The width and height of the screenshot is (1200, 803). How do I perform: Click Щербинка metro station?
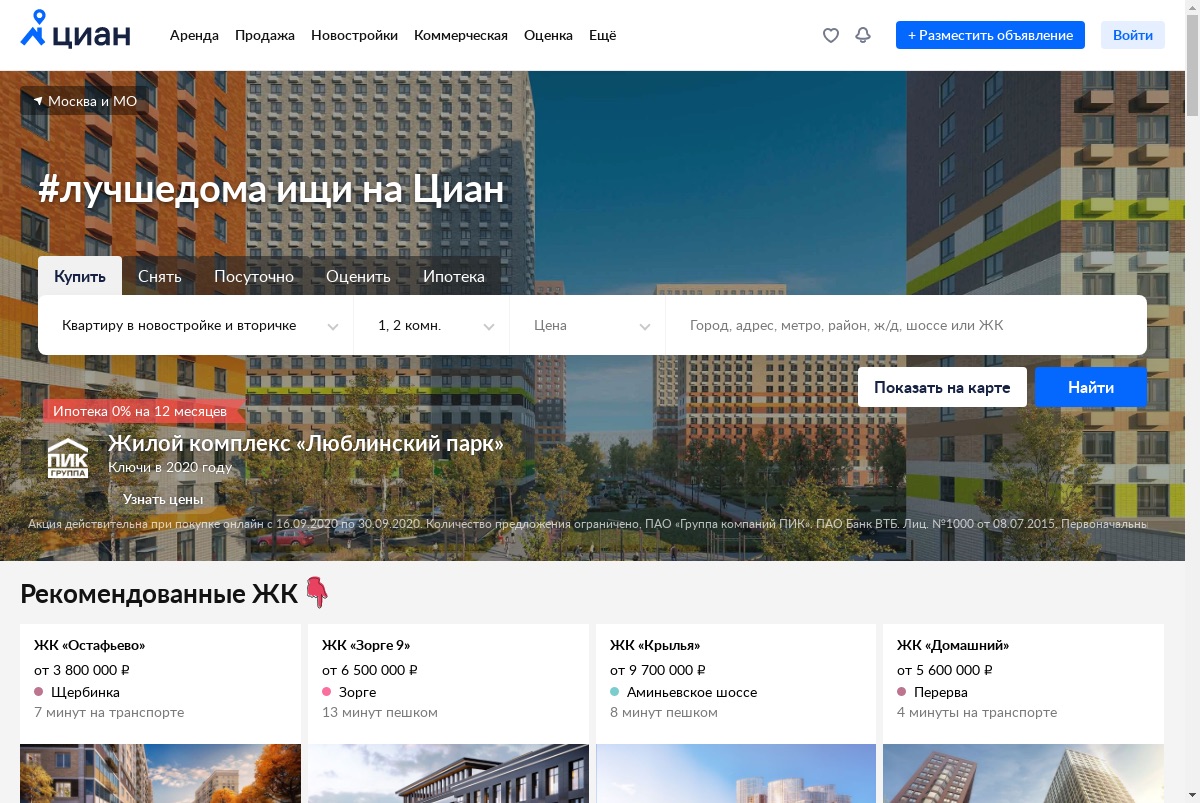pyautogui.click(x=85, y=692)
